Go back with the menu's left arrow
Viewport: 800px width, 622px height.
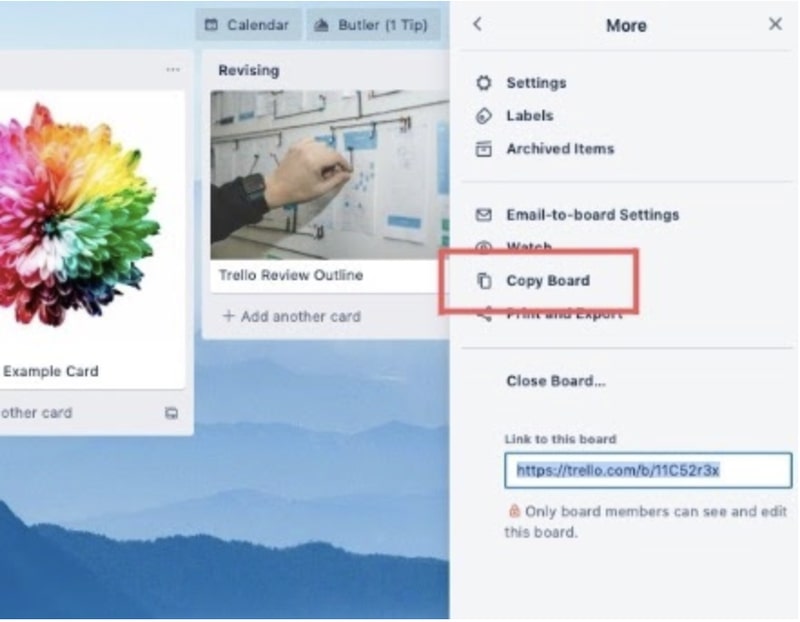(x=477, y=24)
